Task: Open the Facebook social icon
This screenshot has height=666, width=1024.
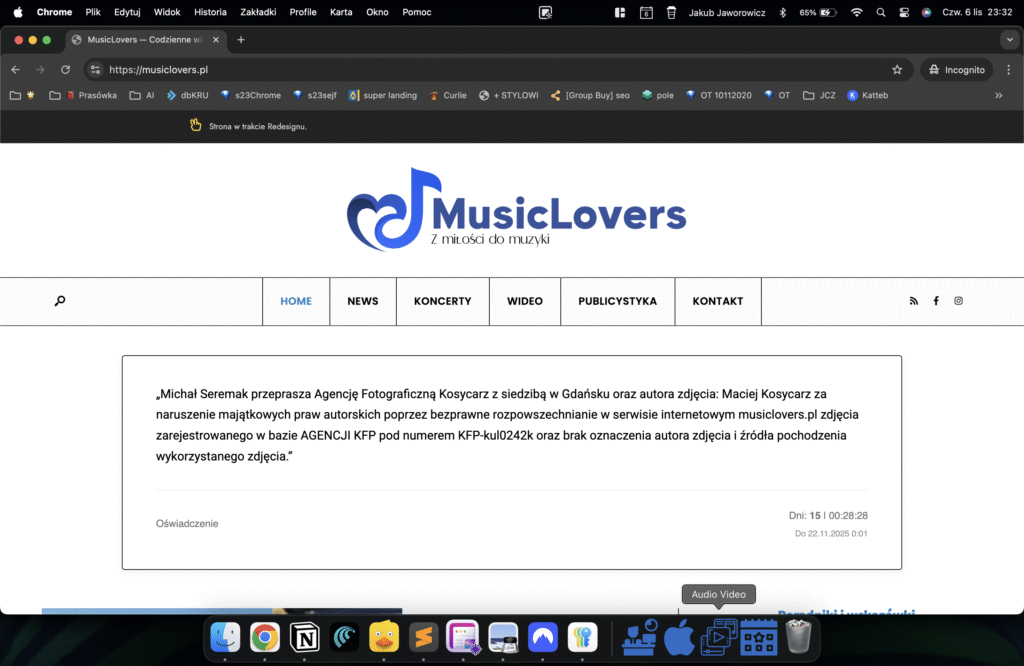Action: click(x=936, y=301)
